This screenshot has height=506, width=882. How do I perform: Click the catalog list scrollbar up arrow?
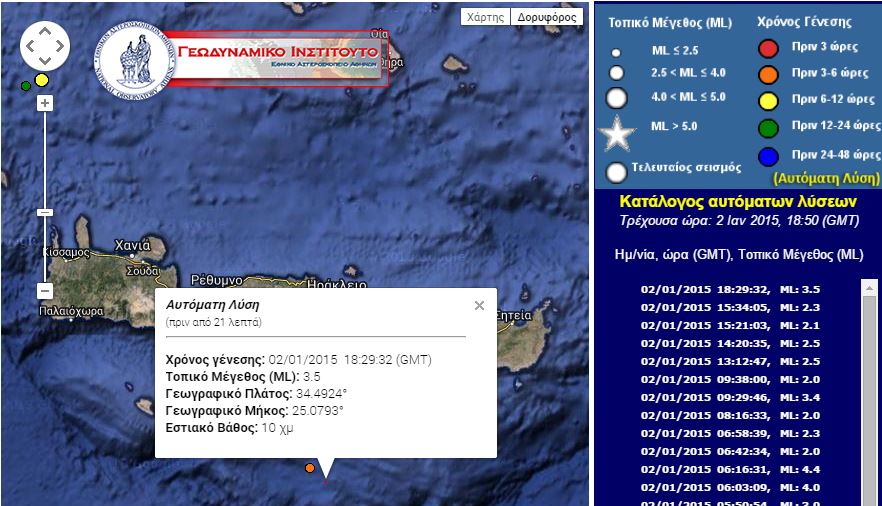[869, 287]
